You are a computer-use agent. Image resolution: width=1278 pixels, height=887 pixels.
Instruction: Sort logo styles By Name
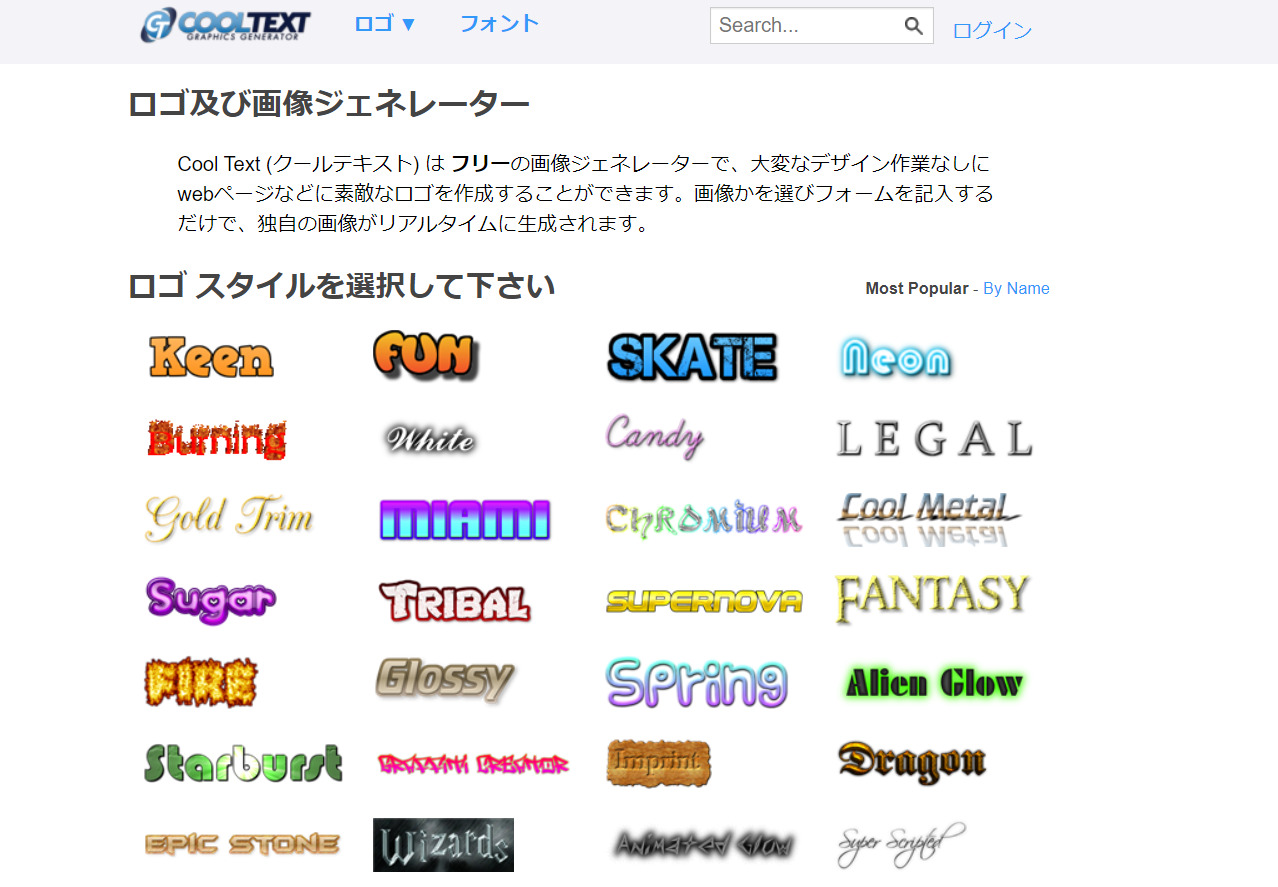tap(1016, 288)
